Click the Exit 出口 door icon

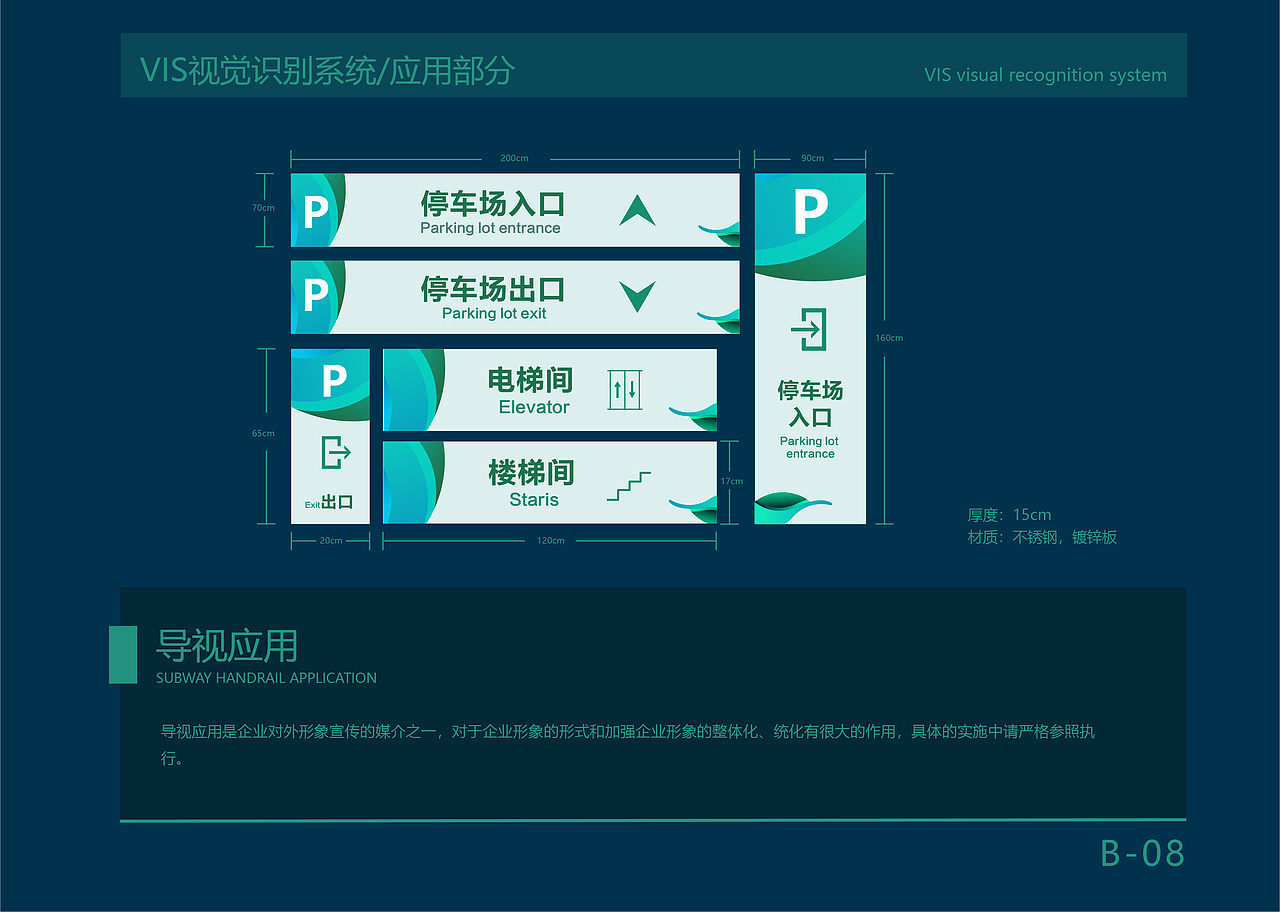335,452
